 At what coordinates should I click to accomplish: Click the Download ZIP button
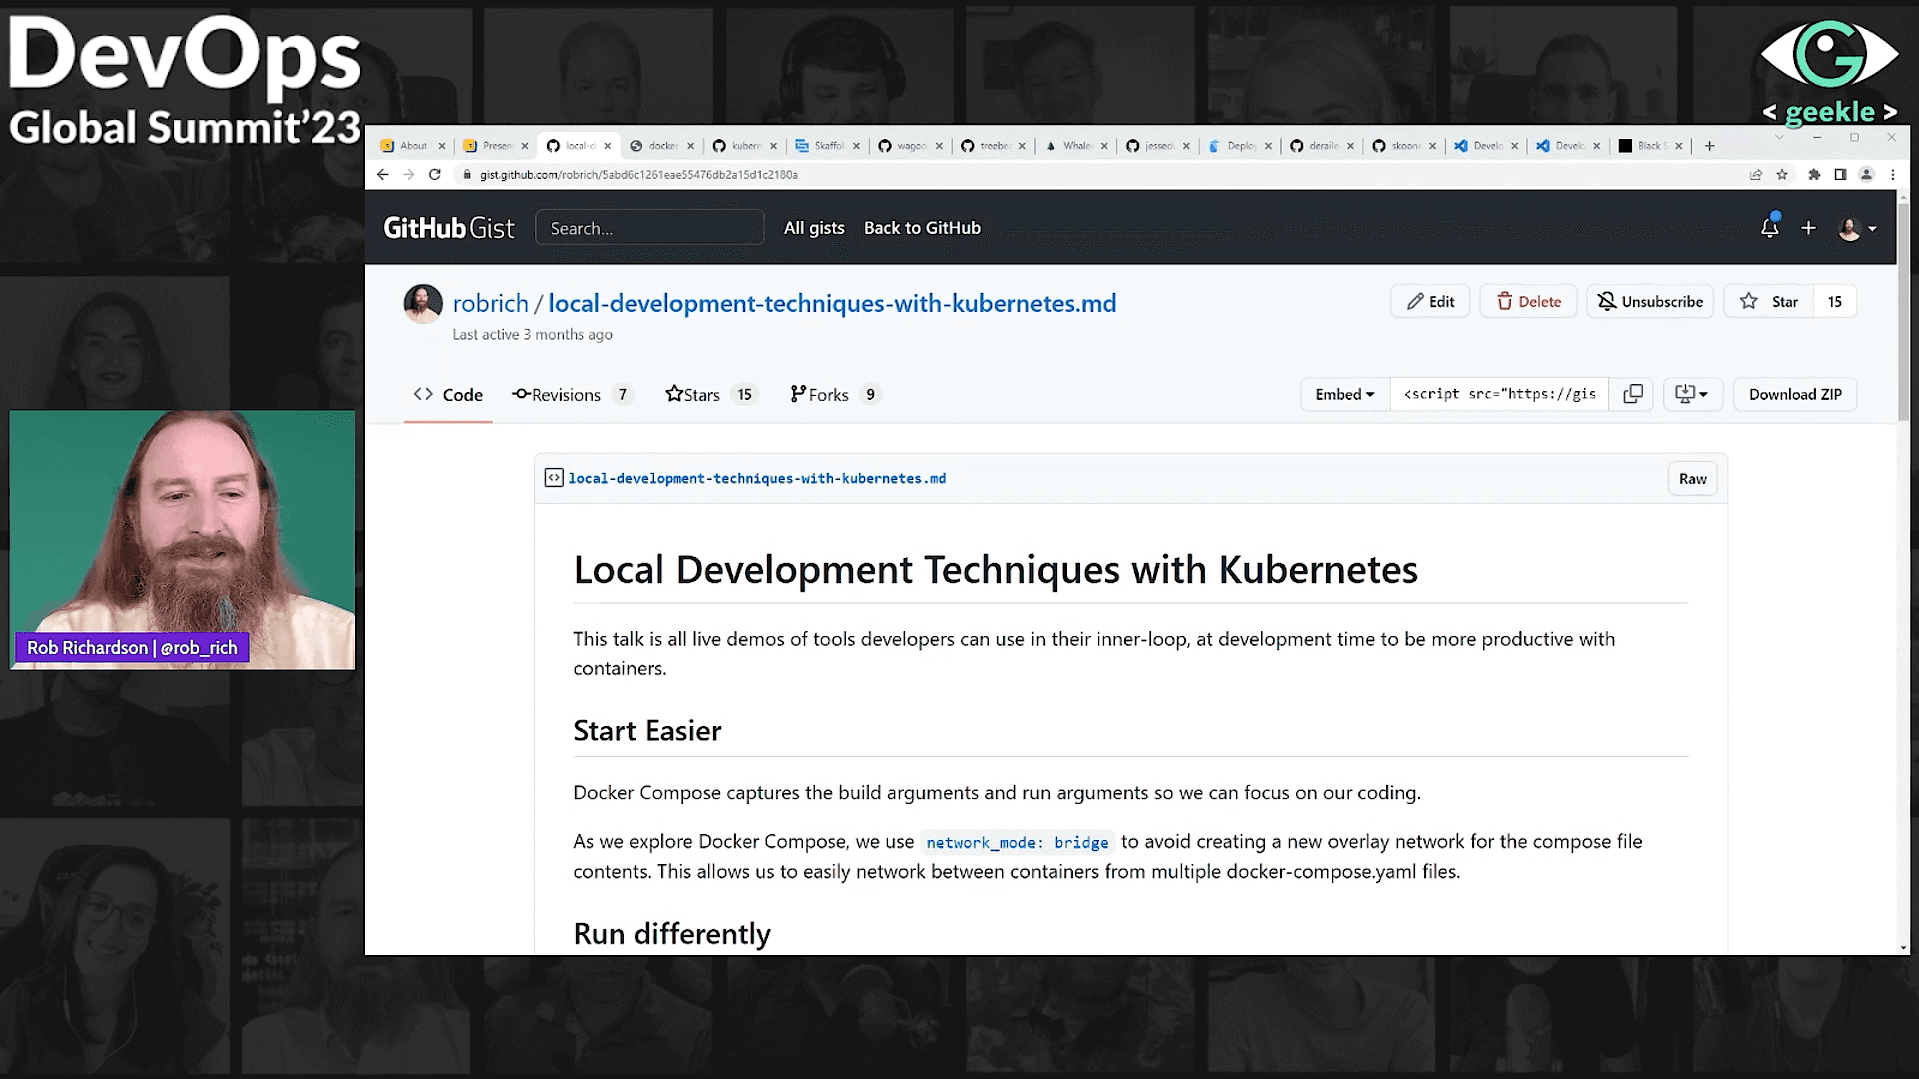(1795, 394)
